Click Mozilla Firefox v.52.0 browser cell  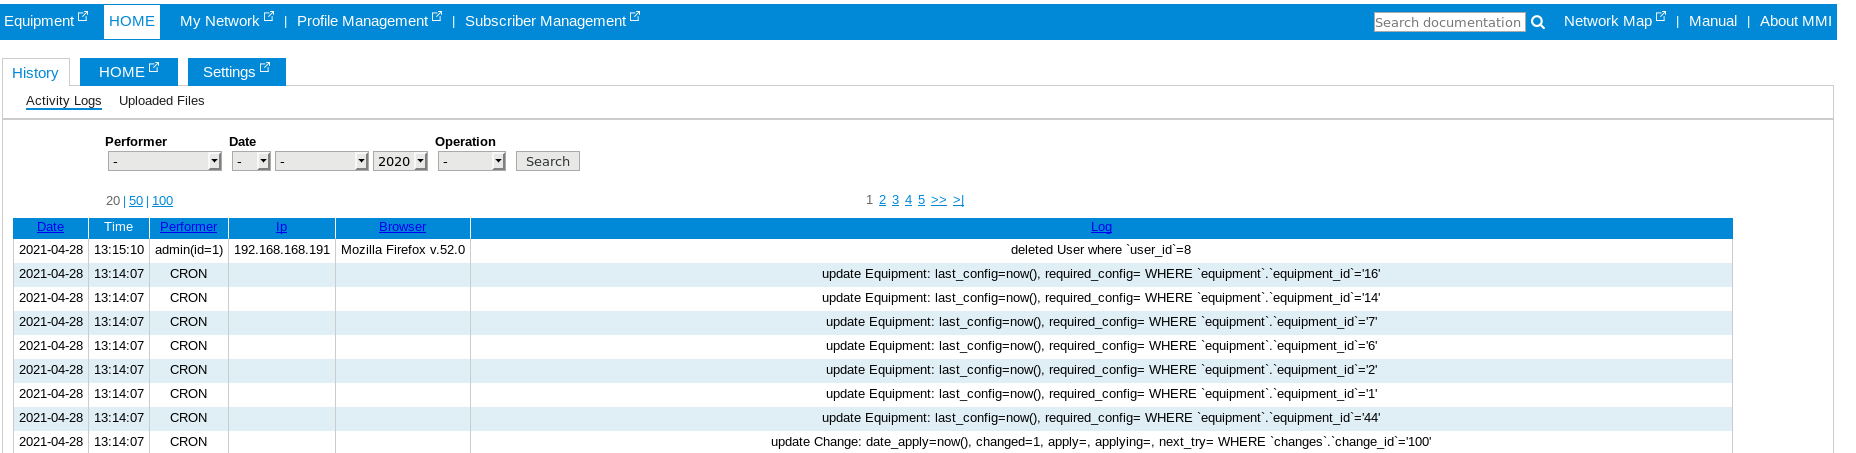pos(403,250)
